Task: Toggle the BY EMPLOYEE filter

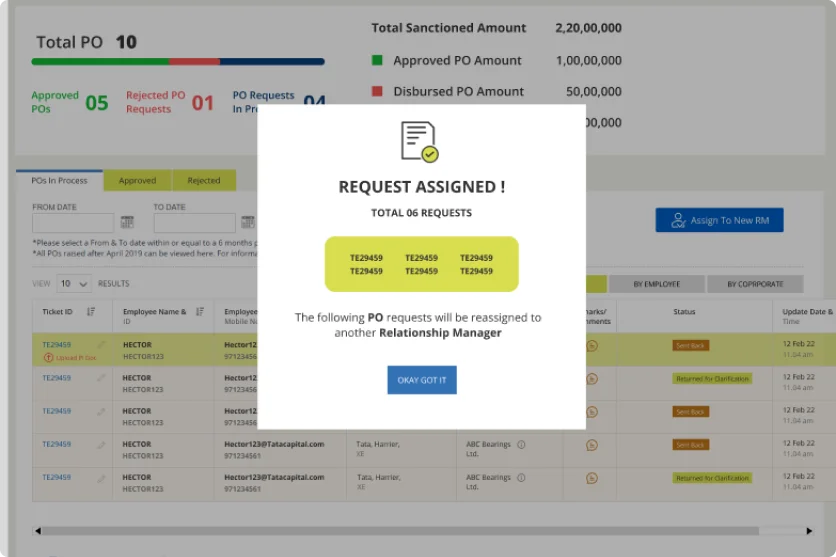Action: (656, 284)
